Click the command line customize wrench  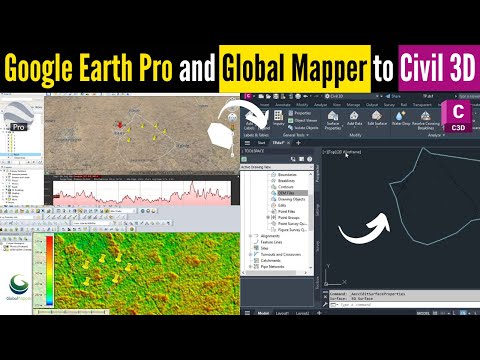tap(325, 304)
